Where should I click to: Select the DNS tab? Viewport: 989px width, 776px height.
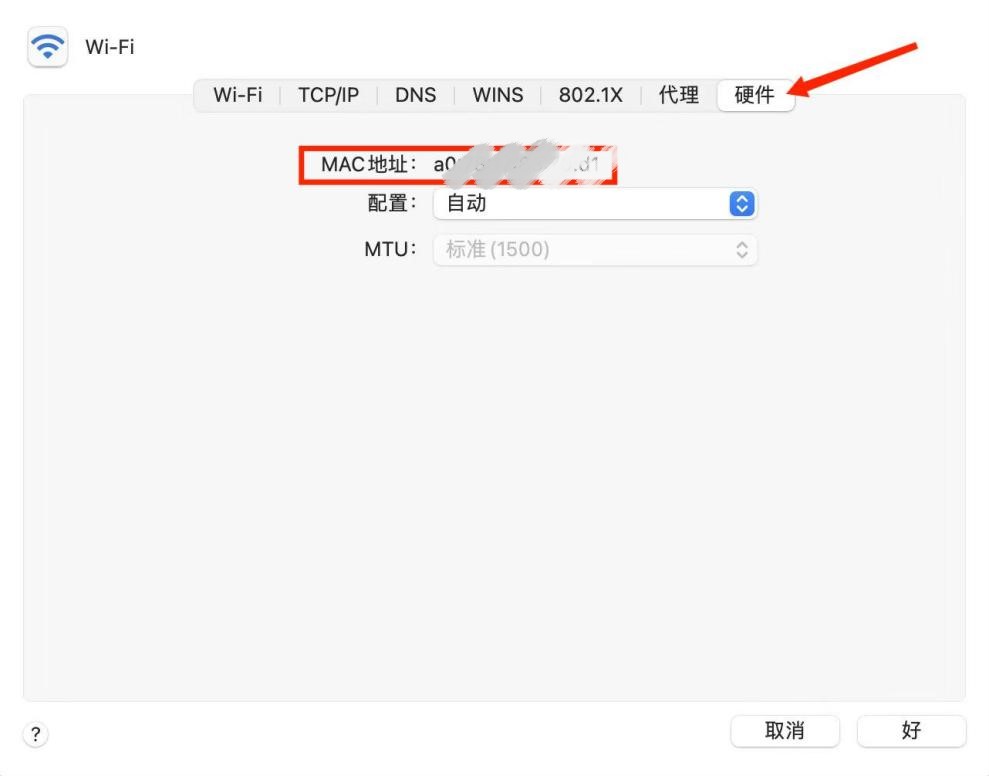click(x=415, y=95)
